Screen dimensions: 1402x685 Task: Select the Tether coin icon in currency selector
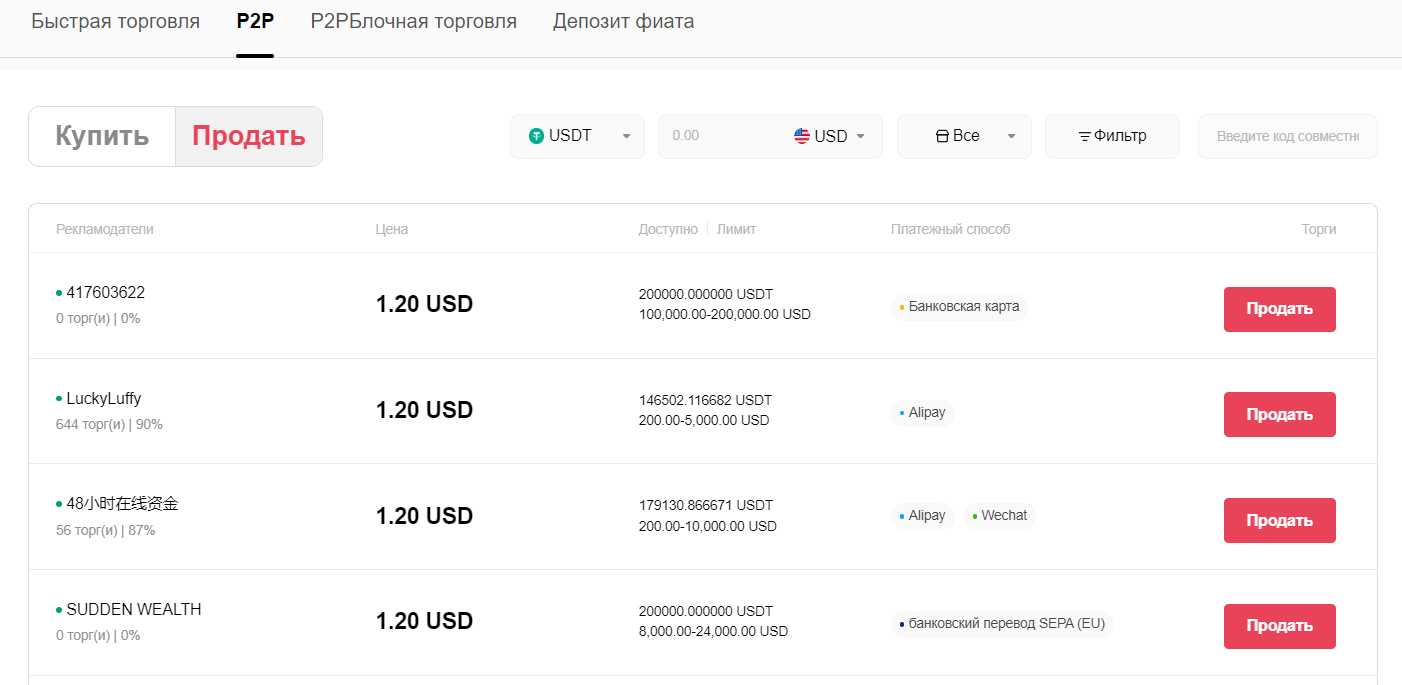[536, 135]
